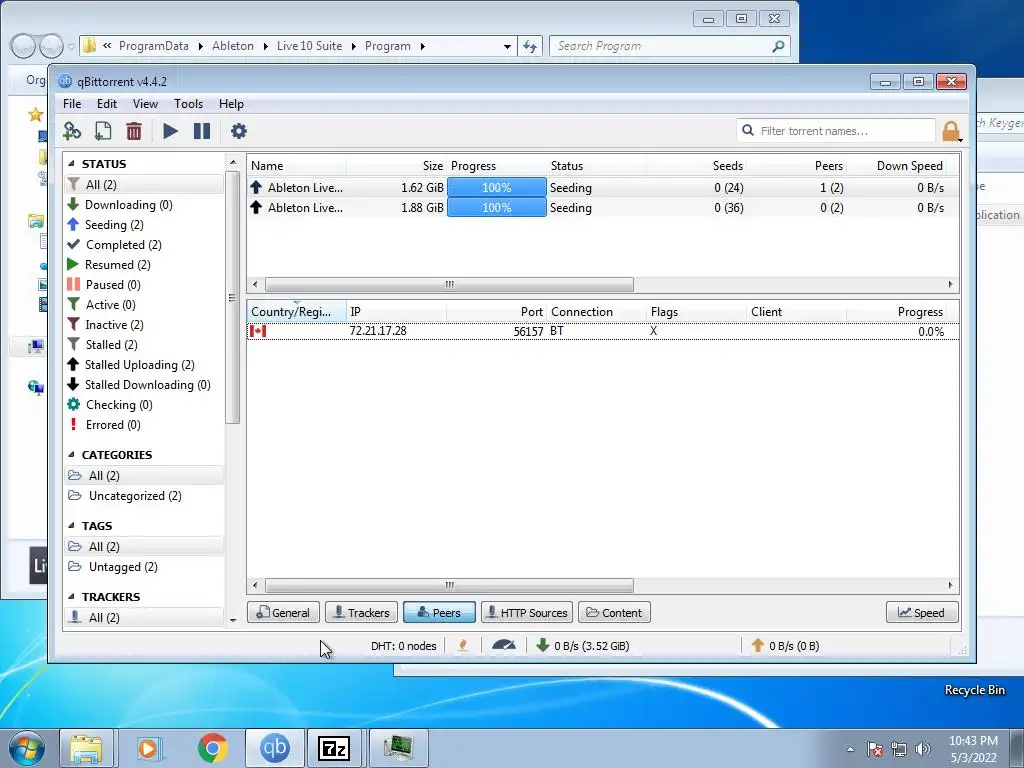Open the View menu
The image size is (1024, 768).
145,104
